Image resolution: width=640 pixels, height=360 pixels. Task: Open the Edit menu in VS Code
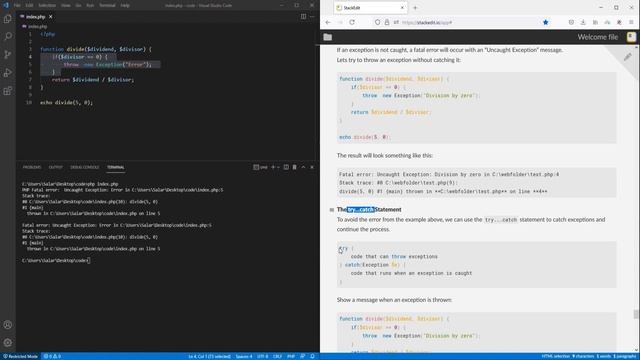click(29, 5)
